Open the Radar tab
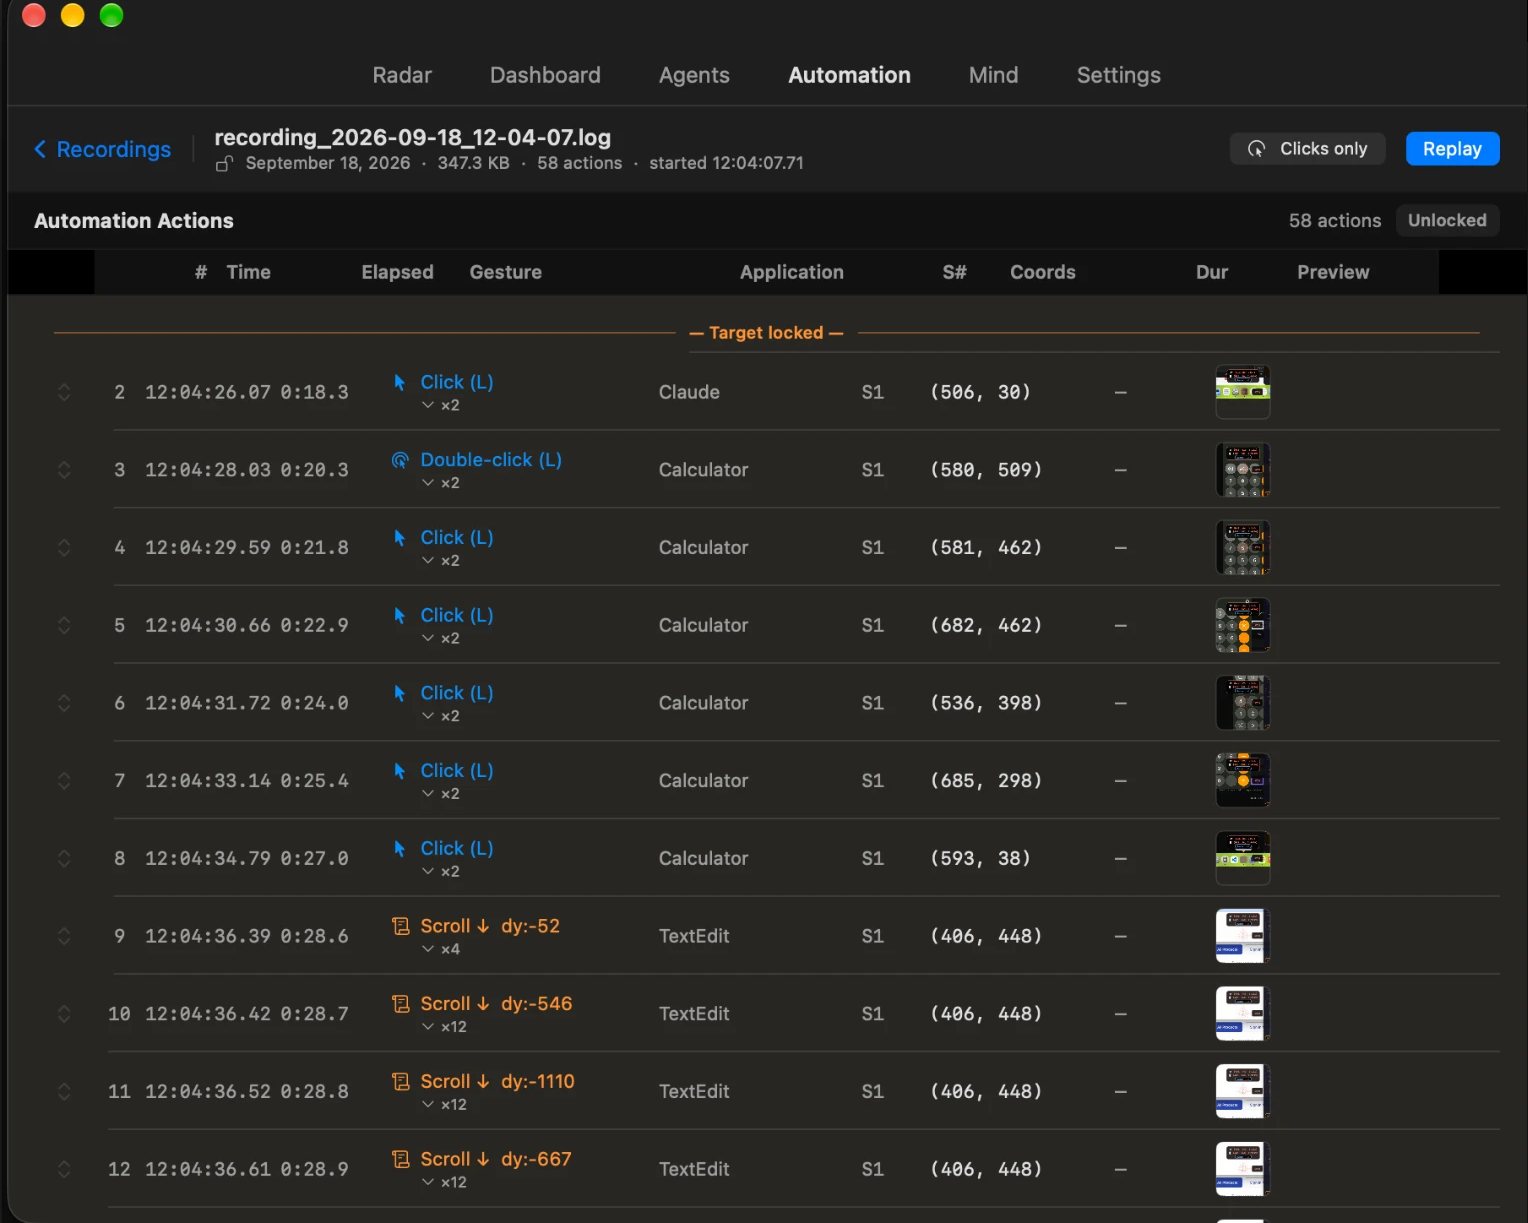The height and width of the screenshot is (1223, 1528). pyautogui.click(x=402, y=75)
